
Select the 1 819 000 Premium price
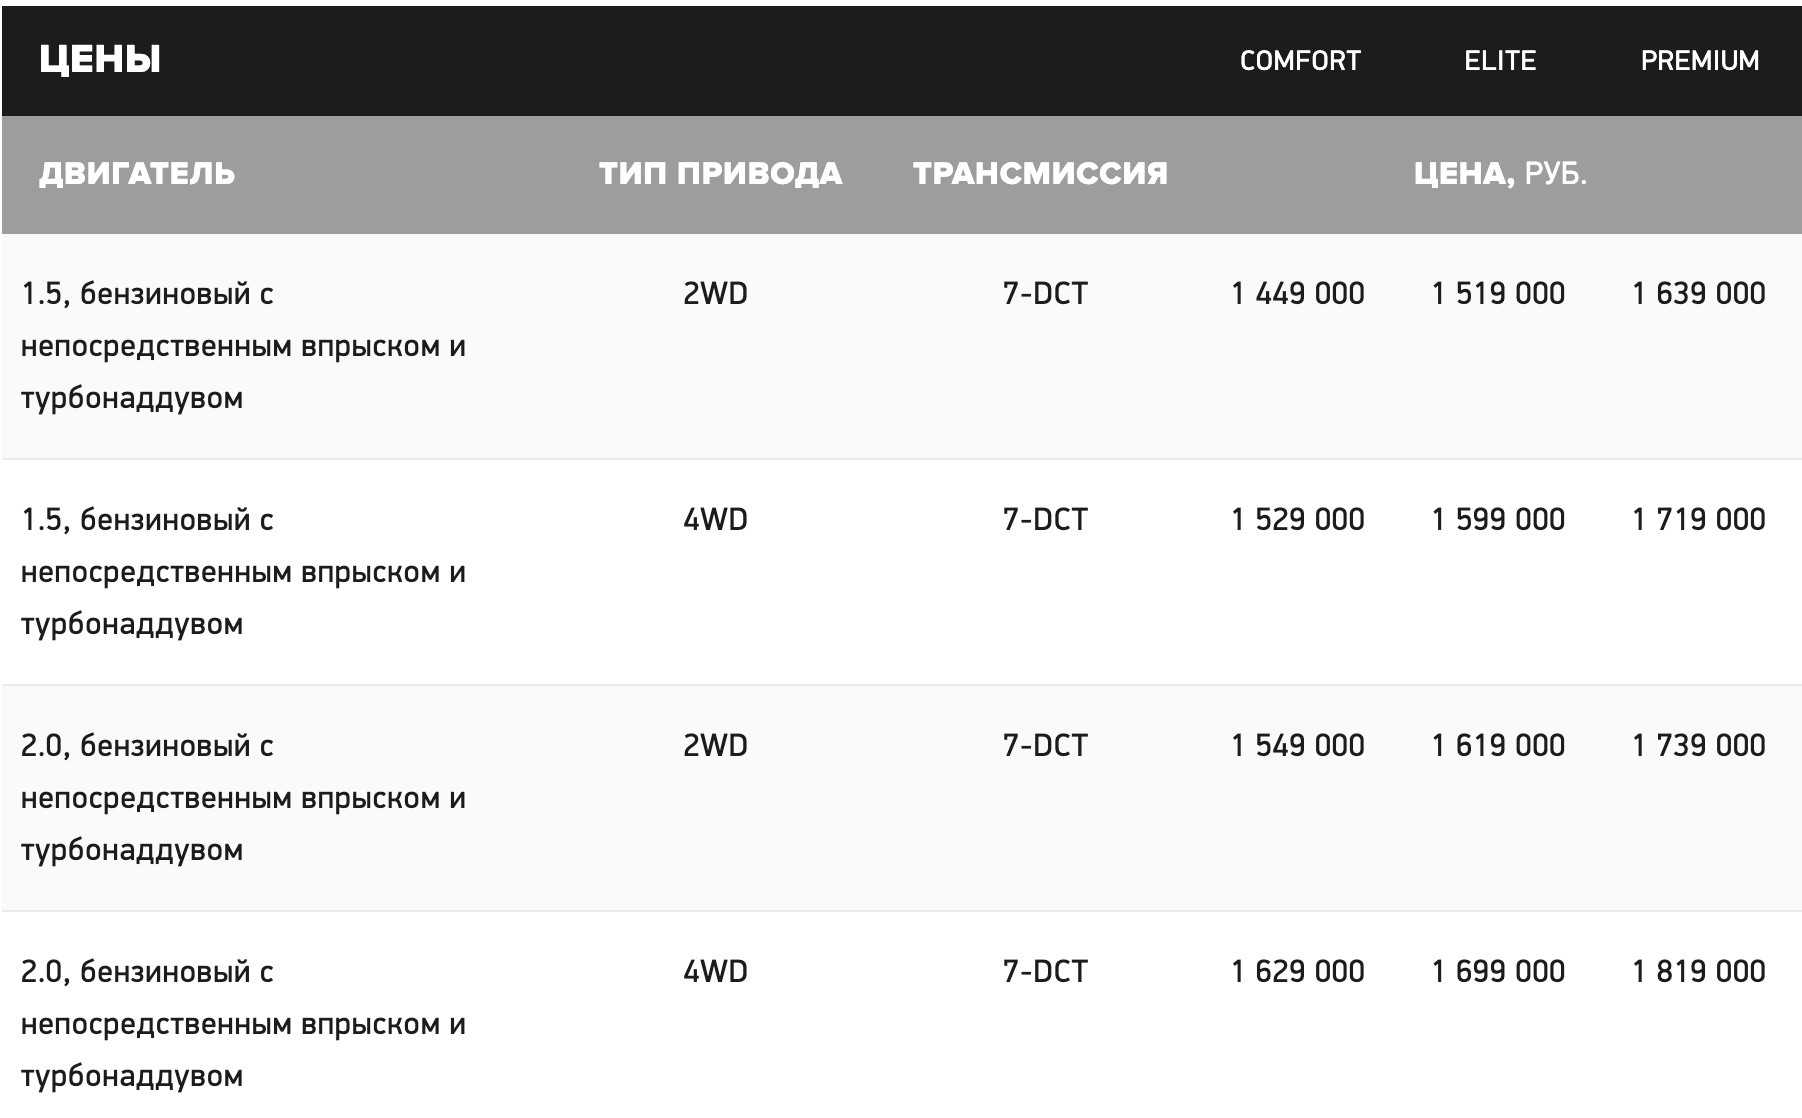pyautogui.click(x=1698, y=972)
